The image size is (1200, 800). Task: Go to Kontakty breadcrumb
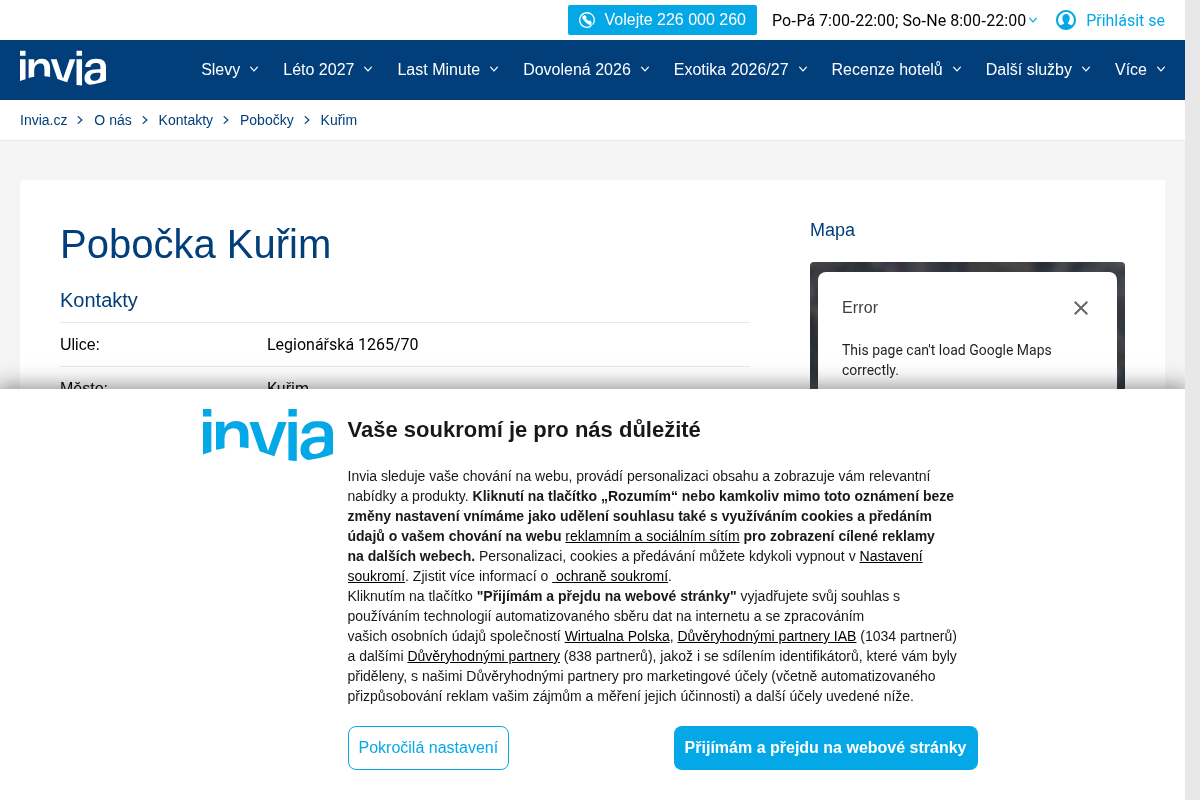(186, 120)
